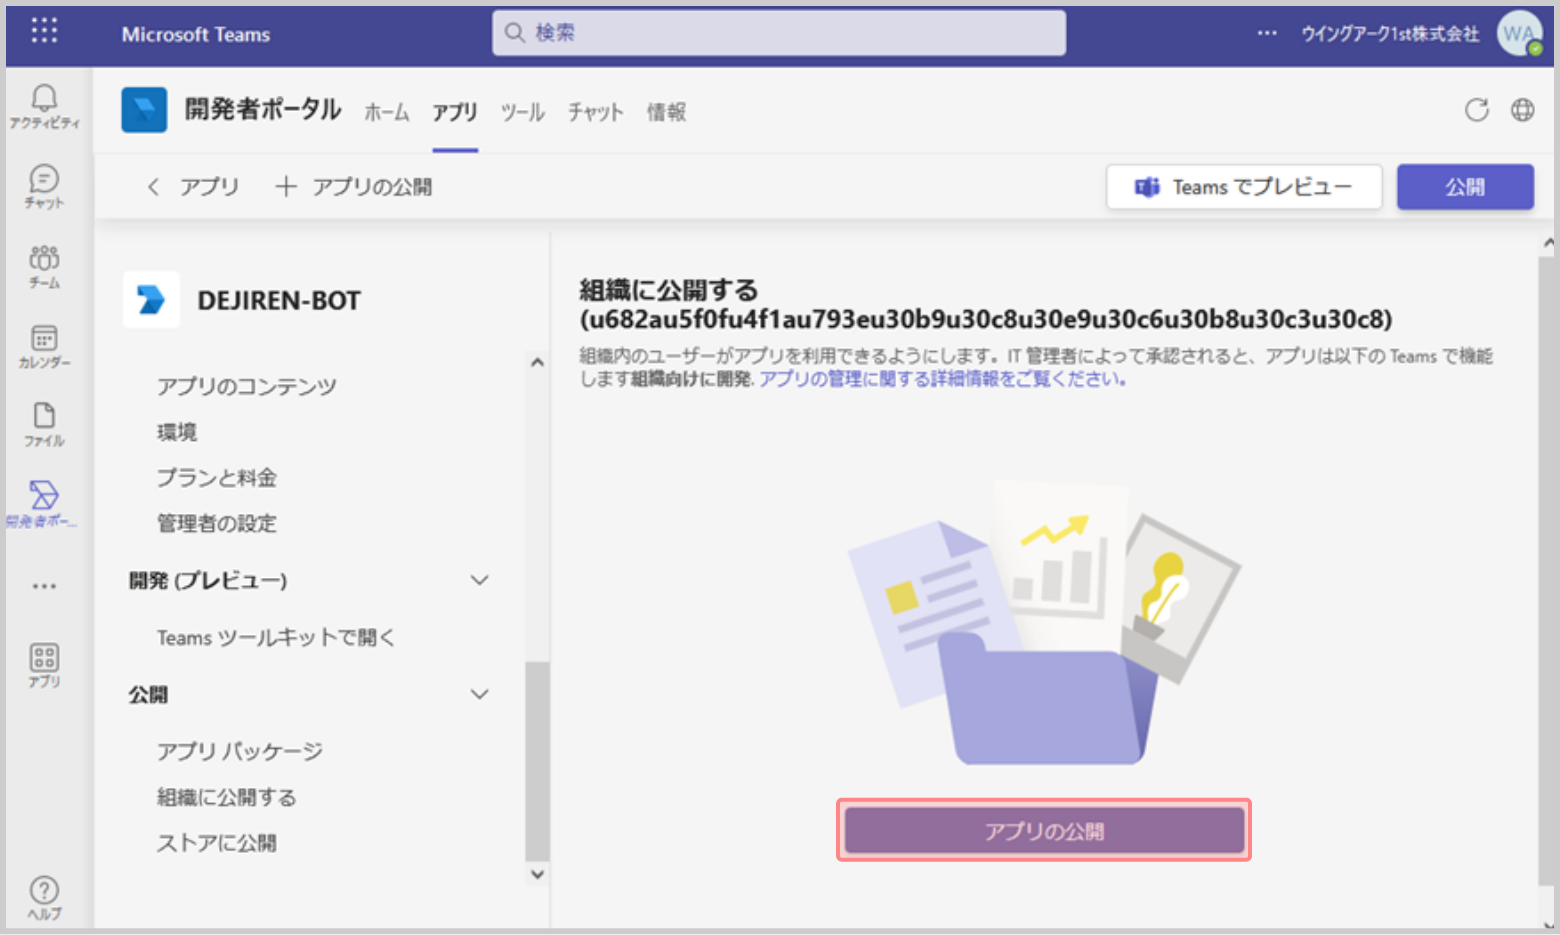Switch to the チャット tab
Screen dimensions: 1560x935
596,112
